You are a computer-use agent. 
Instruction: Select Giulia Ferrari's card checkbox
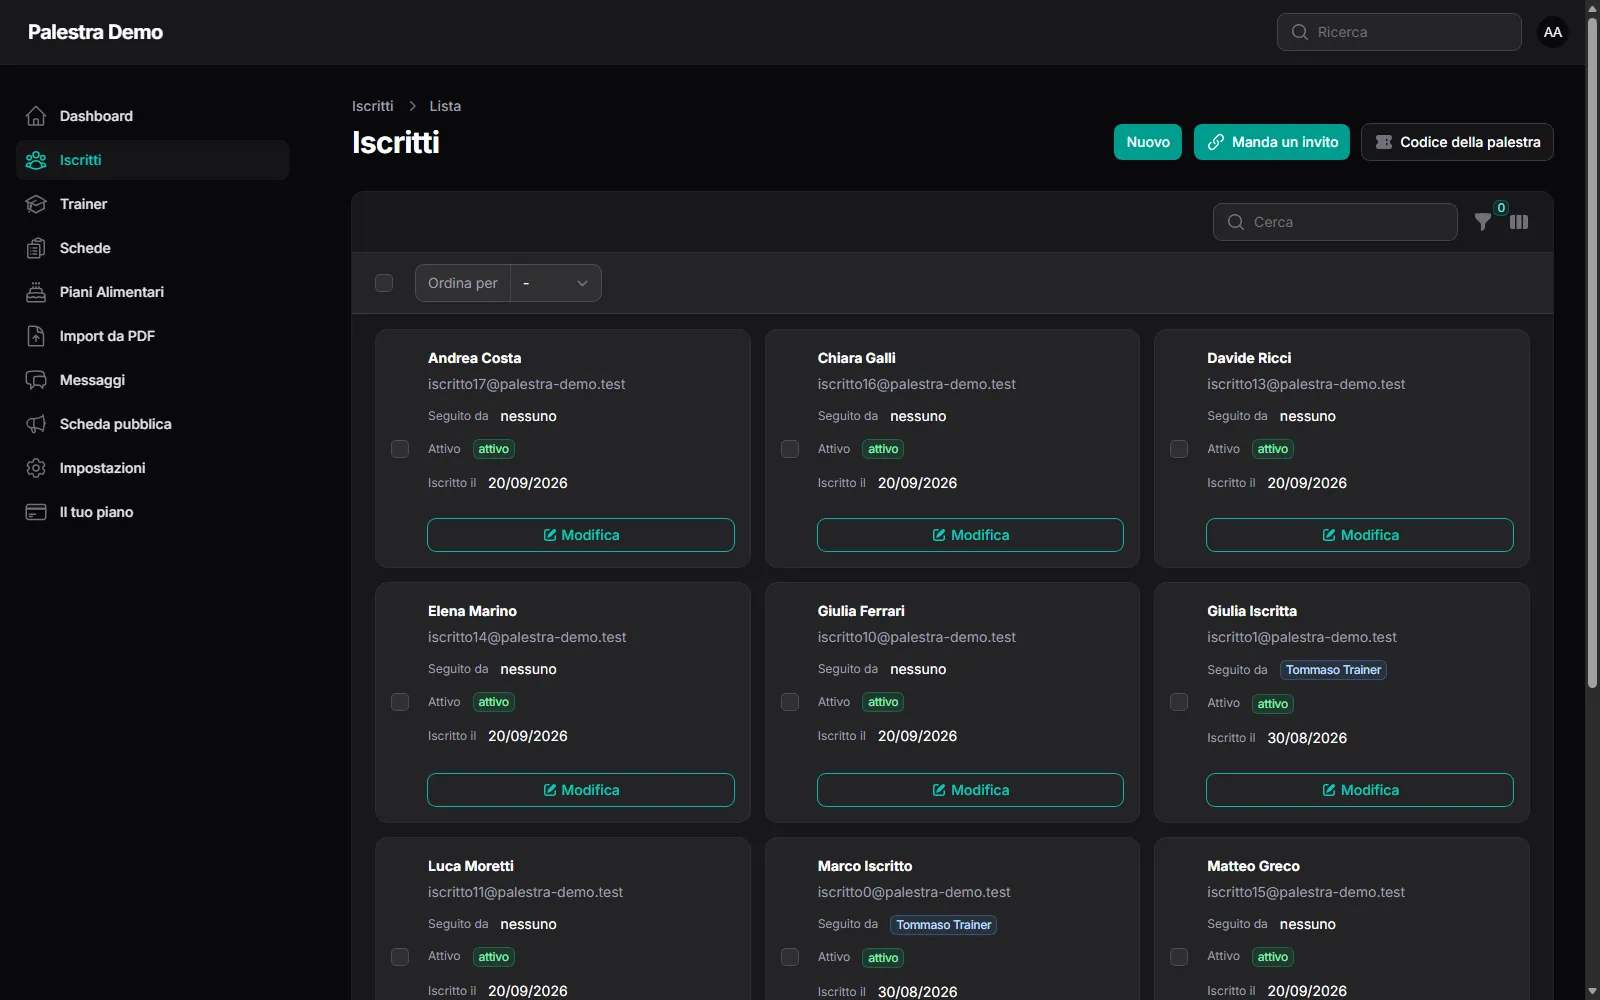(790, 702)
